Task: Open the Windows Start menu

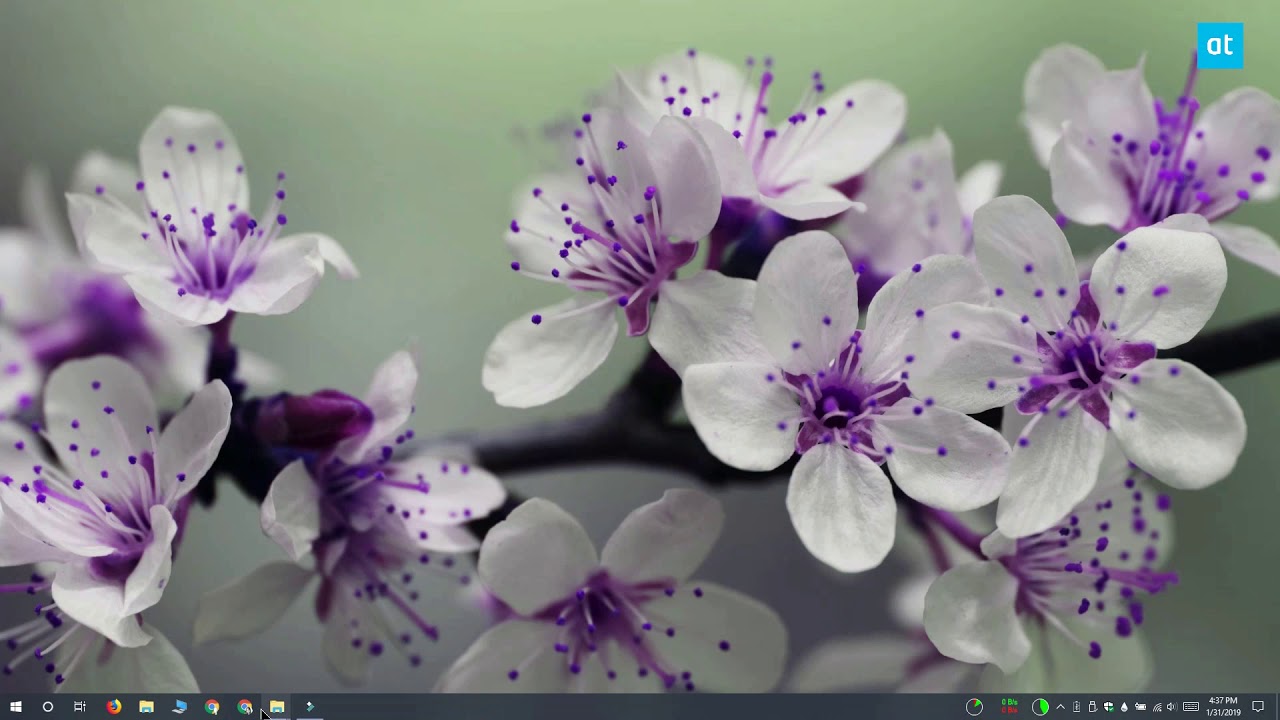Action: tap(15, 707)
